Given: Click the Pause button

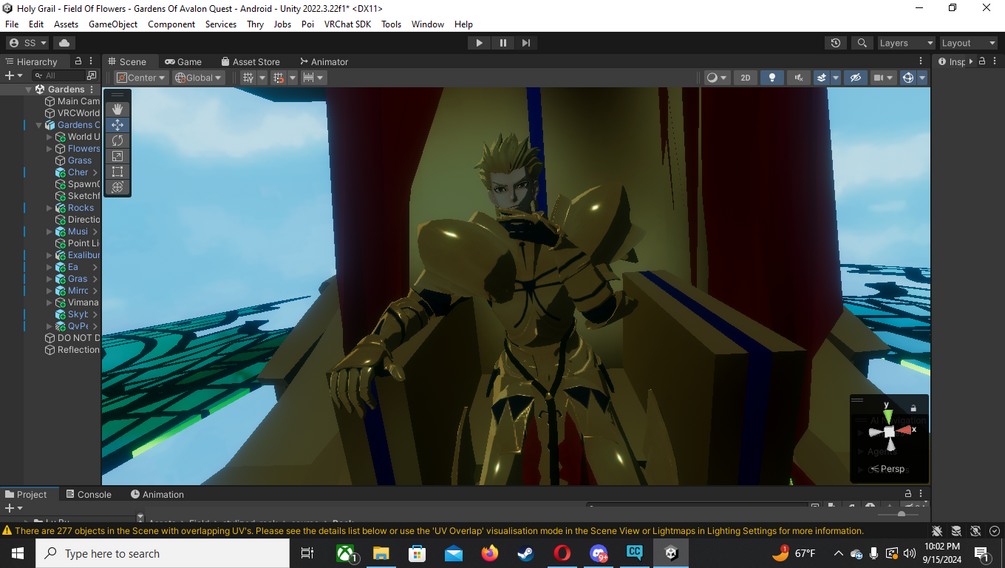Looking at the screenshot, I should (x=502, y=43).
